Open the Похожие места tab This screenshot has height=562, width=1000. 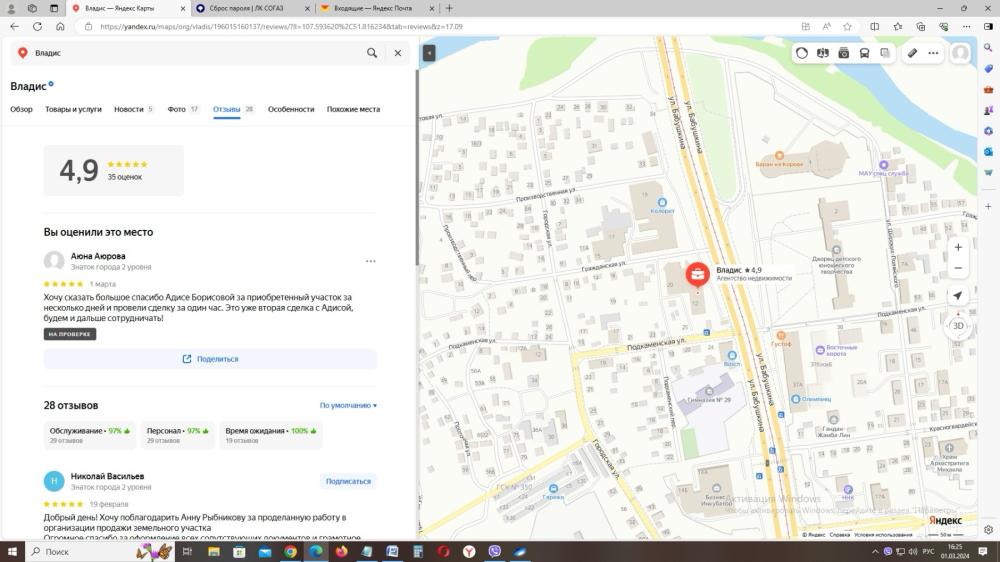click(x=353, y=109)
